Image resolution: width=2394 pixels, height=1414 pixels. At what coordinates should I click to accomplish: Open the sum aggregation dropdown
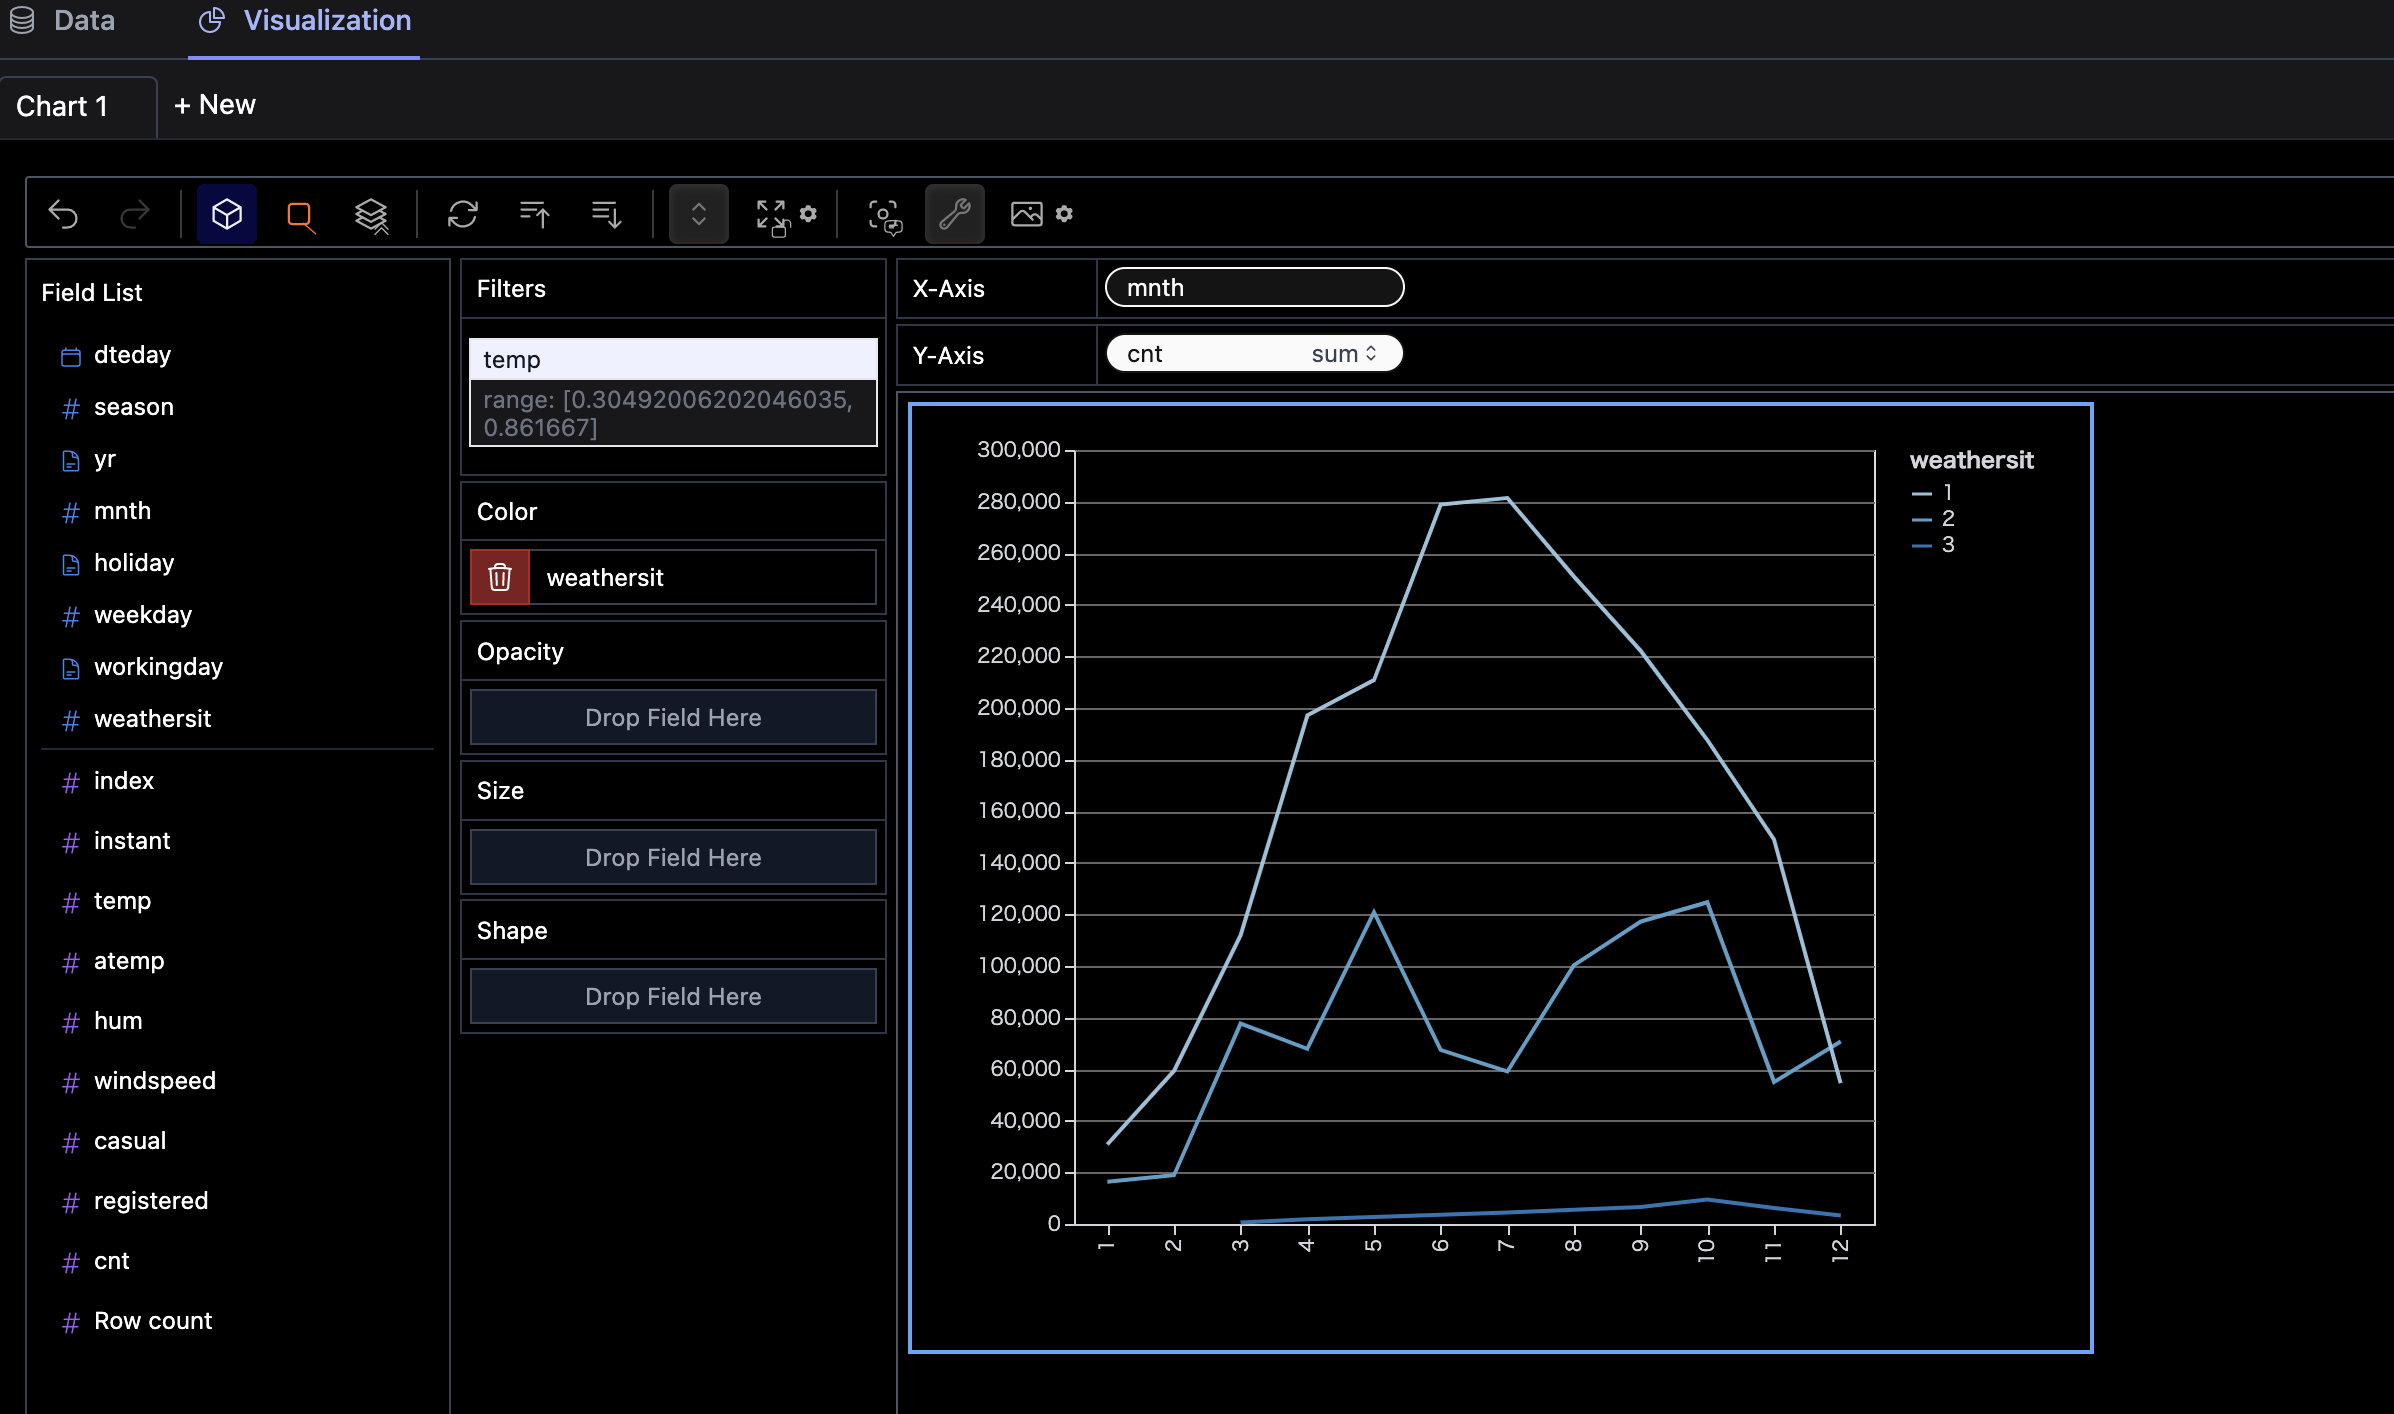1344,354
